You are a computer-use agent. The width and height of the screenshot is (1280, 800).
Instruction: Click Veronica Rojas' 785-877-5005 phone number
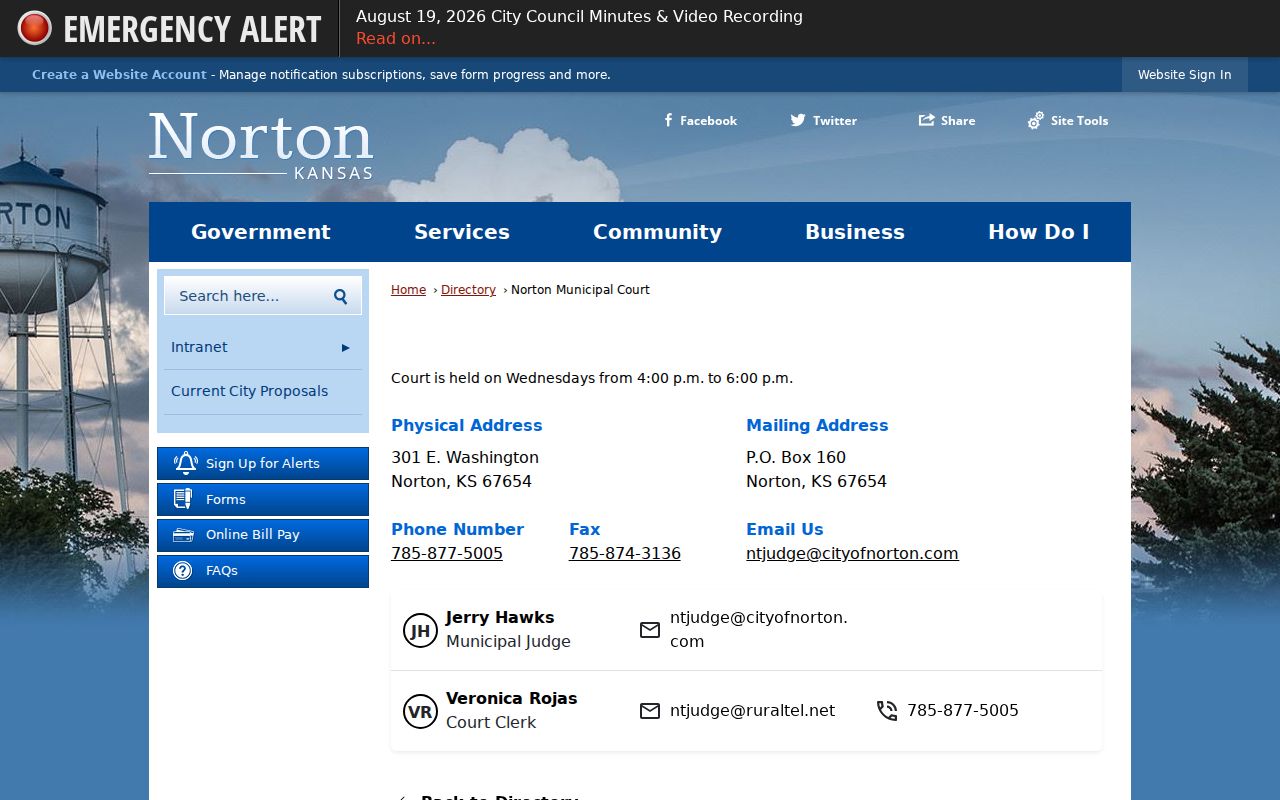(x=963, y=711)
